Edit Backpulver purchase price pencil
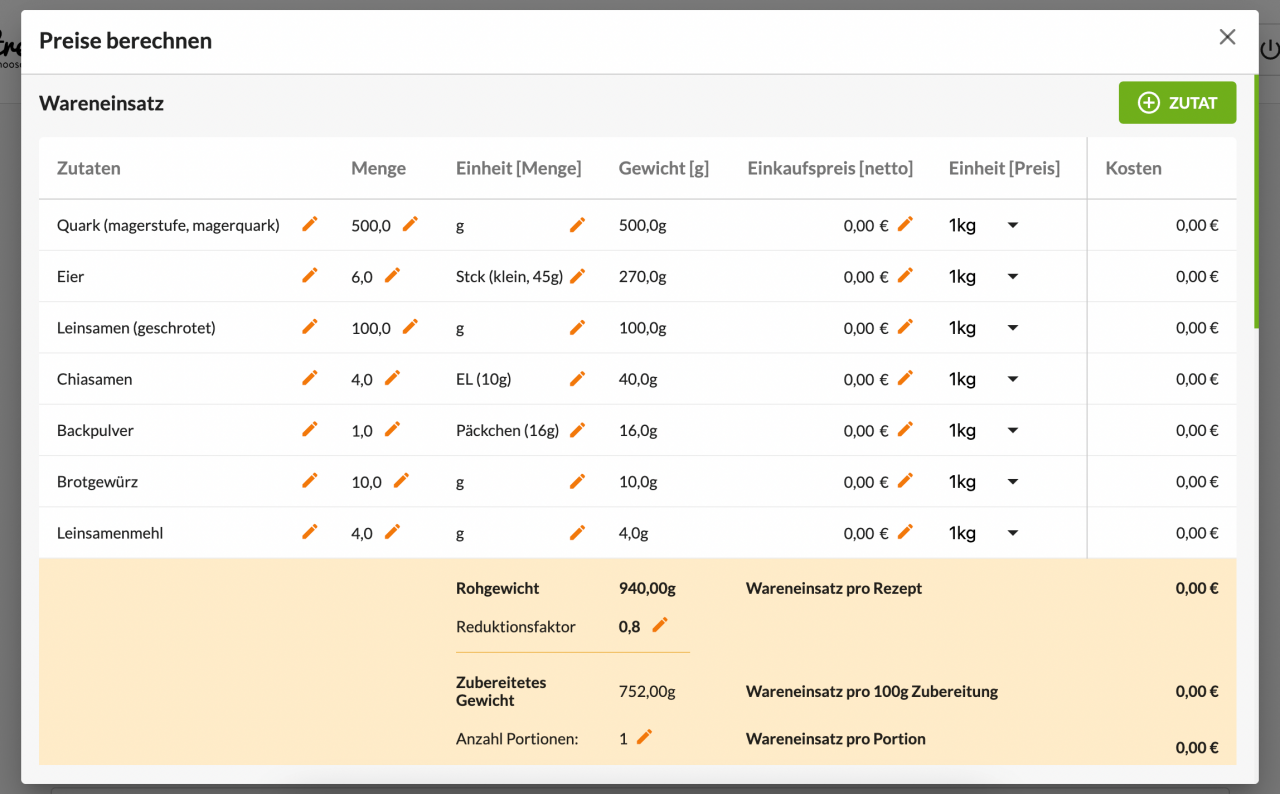Image resolution: width=1280 pixels, height=794 pixels. pos(905,429)
